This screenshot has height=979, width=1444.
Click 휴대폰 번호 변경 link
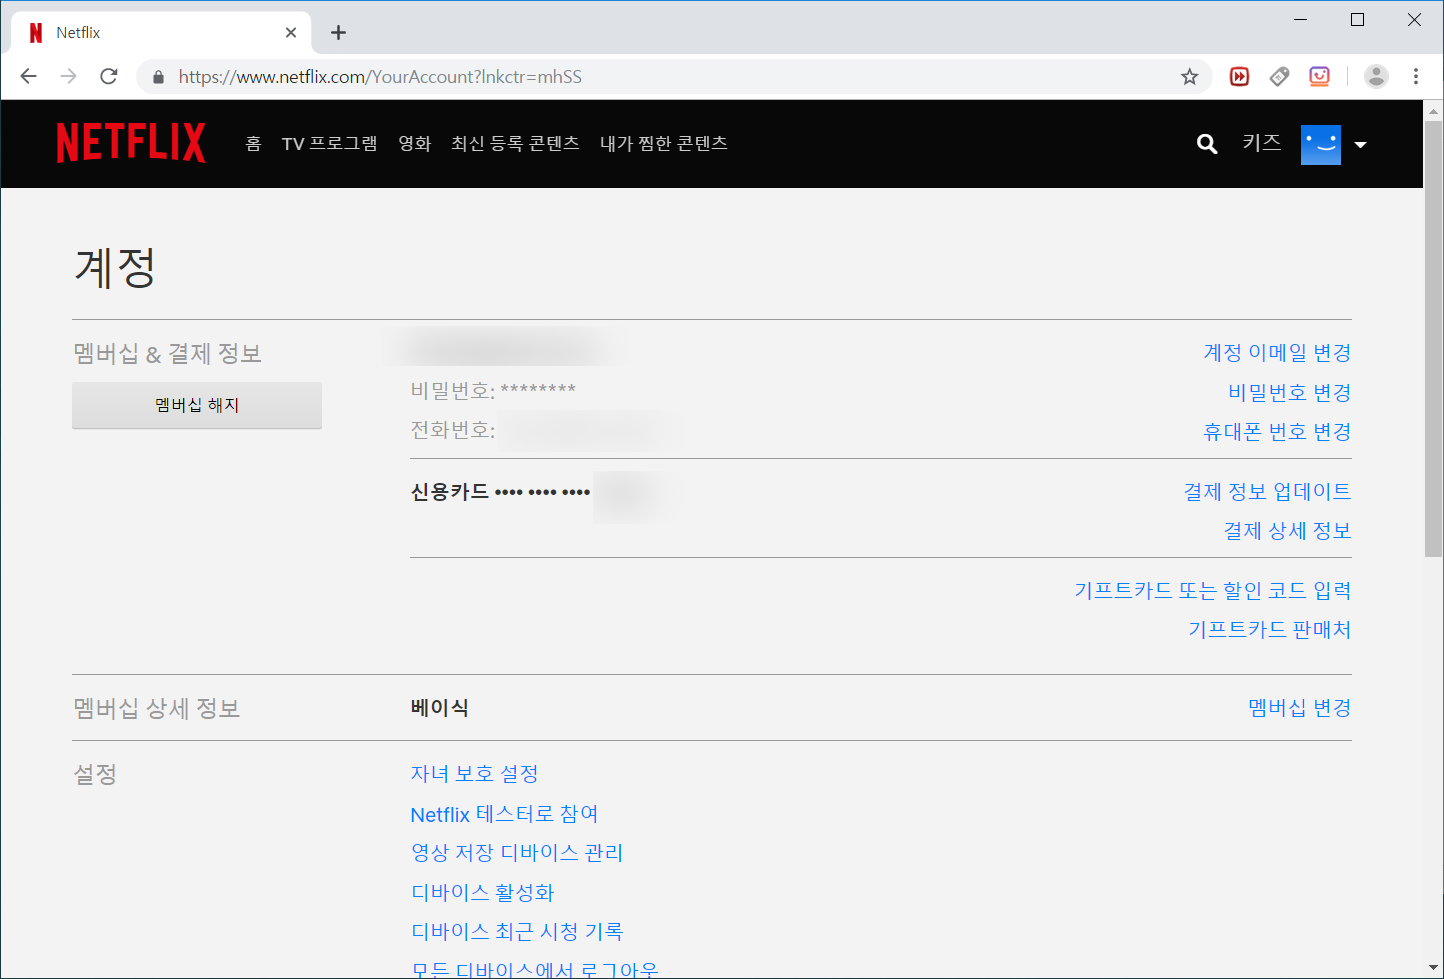point(1277,432)
